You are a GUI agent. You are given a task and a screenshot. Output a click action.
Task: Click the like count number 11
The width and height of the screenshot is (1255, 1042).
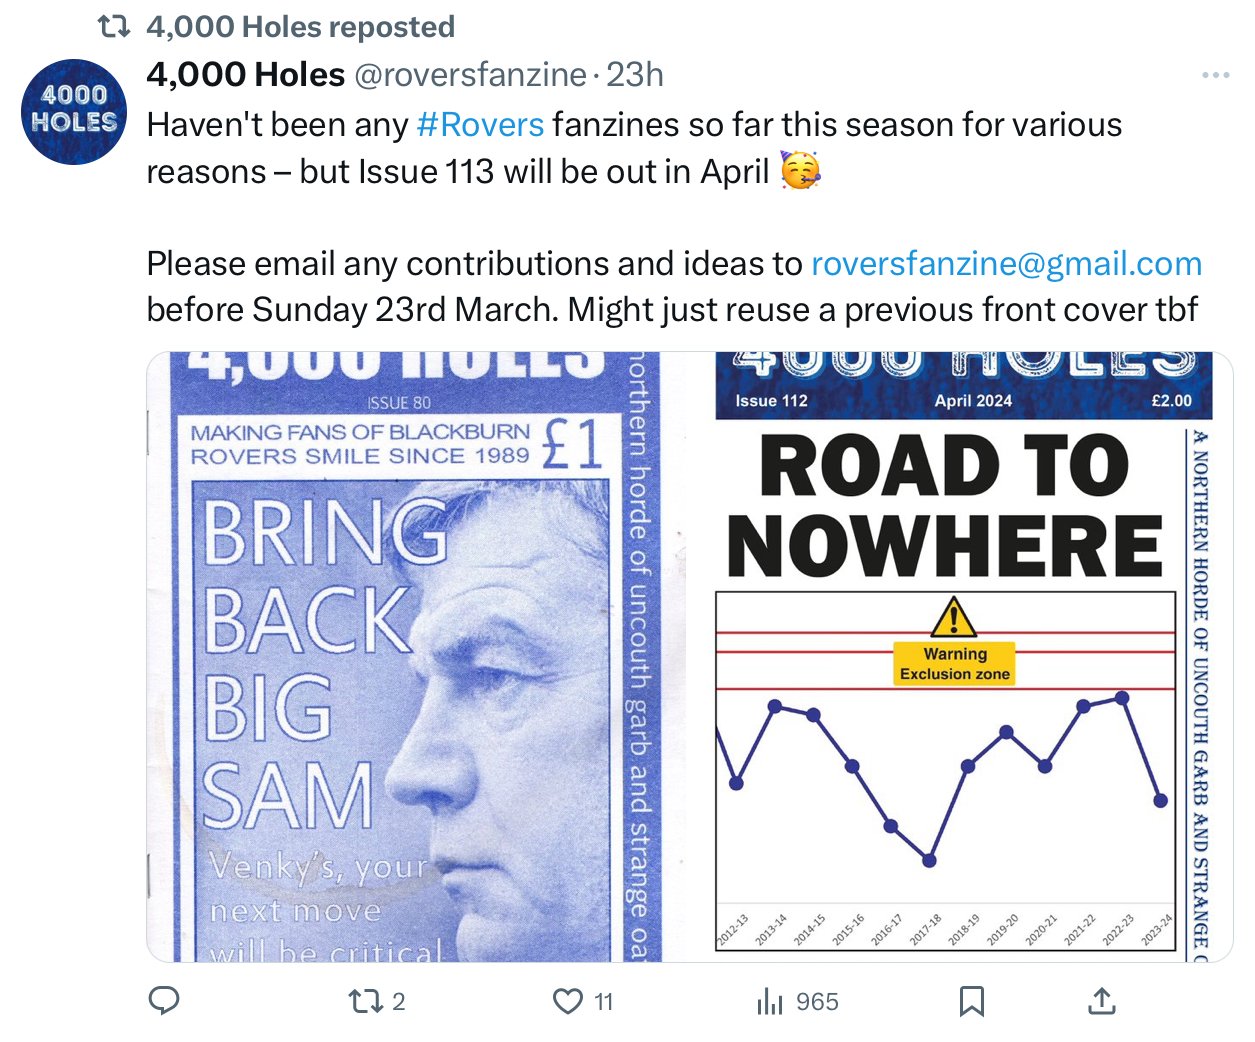tap(604, 1002)
